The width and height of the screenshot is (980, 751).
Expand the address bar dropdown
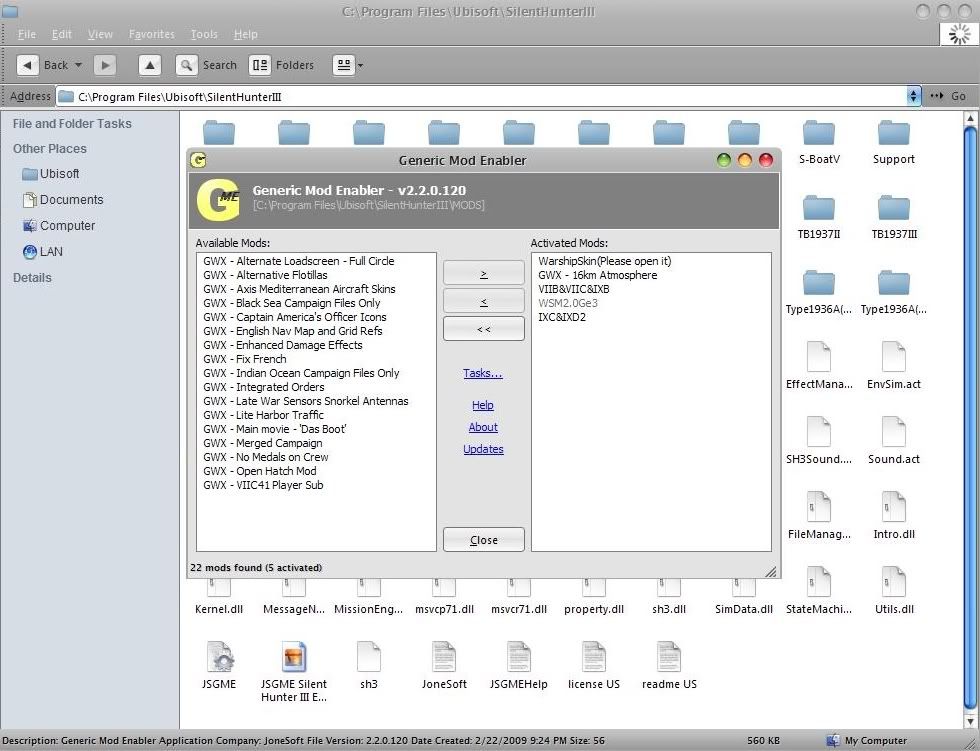point(914,96)
